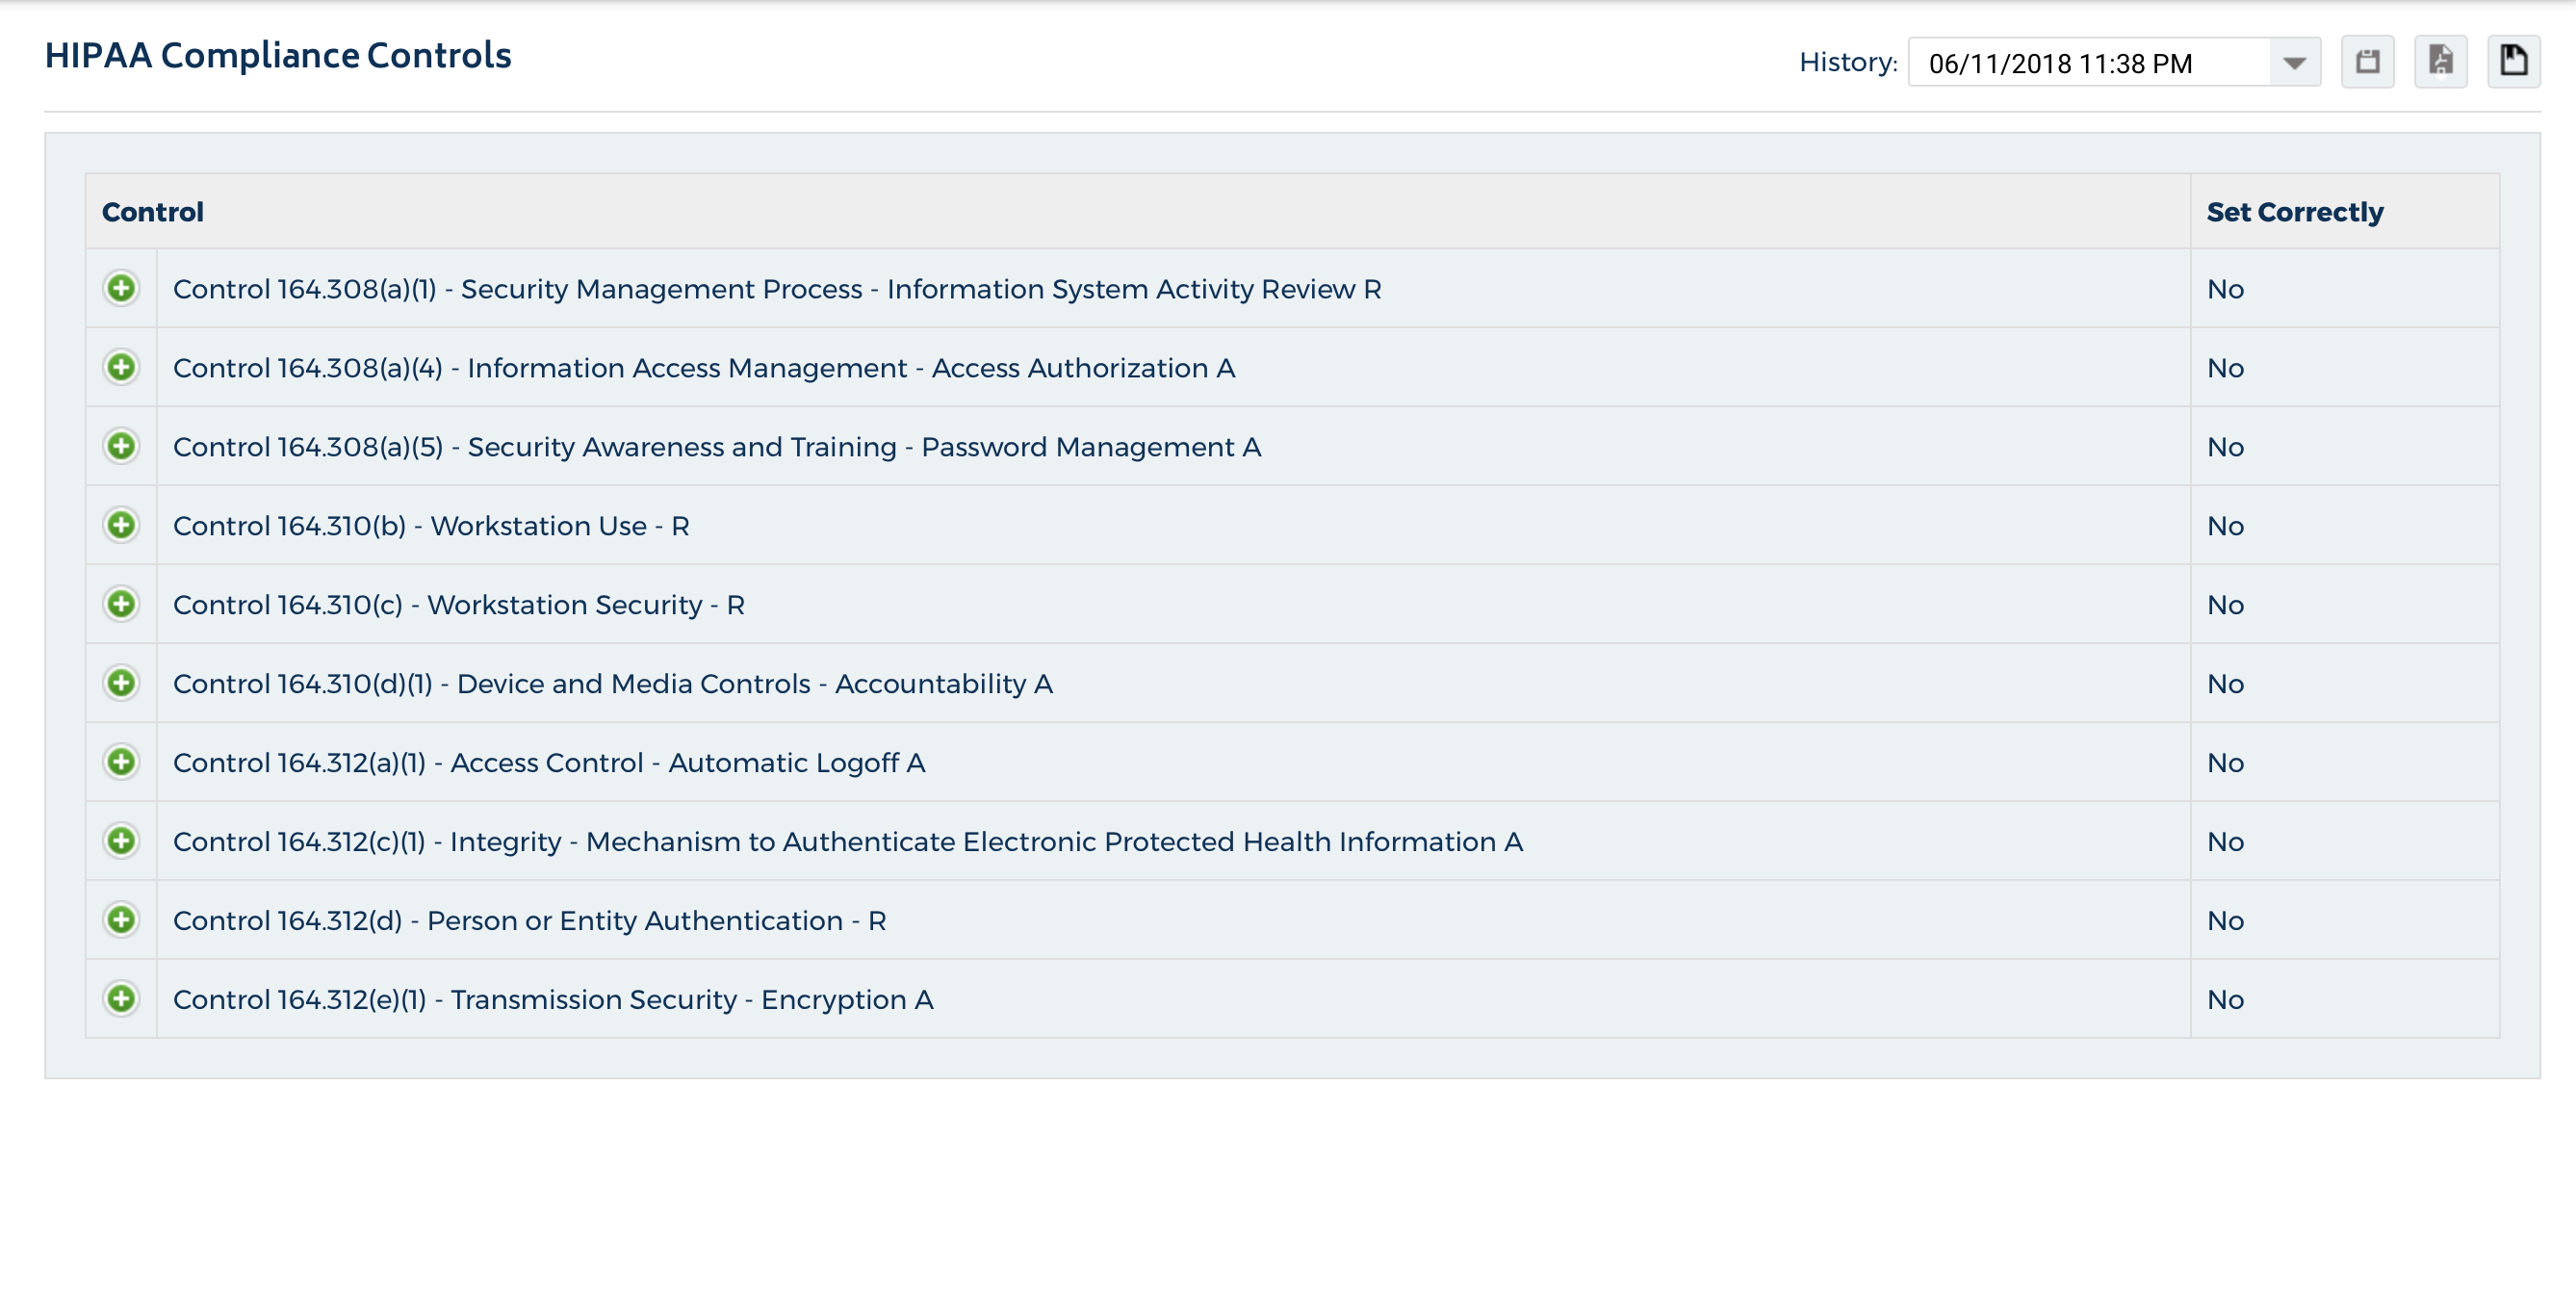Click 'No' in the Automatic Logoff row
The width and height of the screenshot is (2576, 1294).
point(2225,764)
